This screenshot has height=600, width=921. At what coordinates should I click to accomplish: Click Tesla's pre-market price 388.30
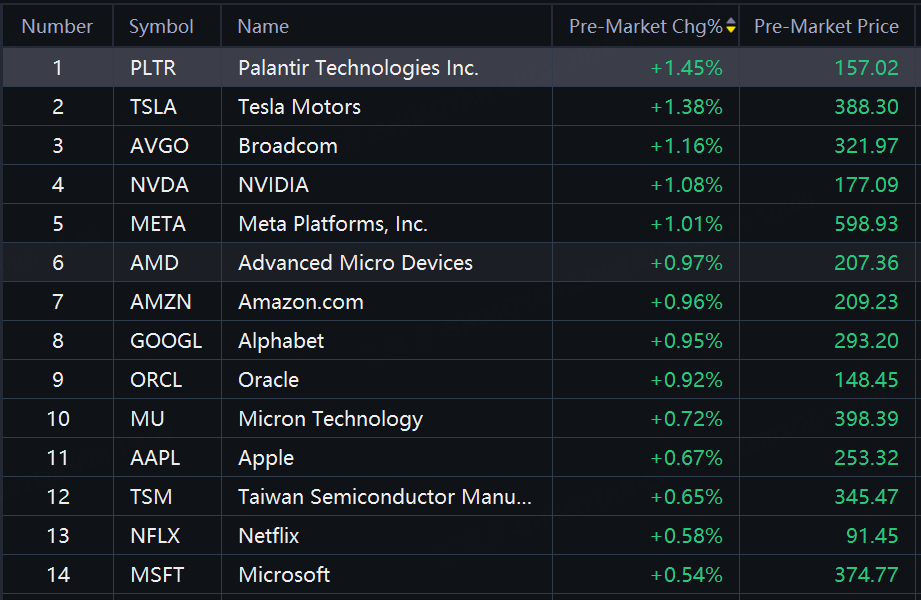[866, 107]
